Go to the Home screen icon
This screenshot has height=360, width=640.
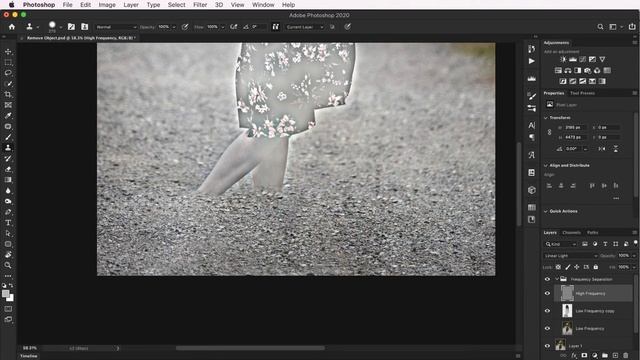[x=12, y=27]
